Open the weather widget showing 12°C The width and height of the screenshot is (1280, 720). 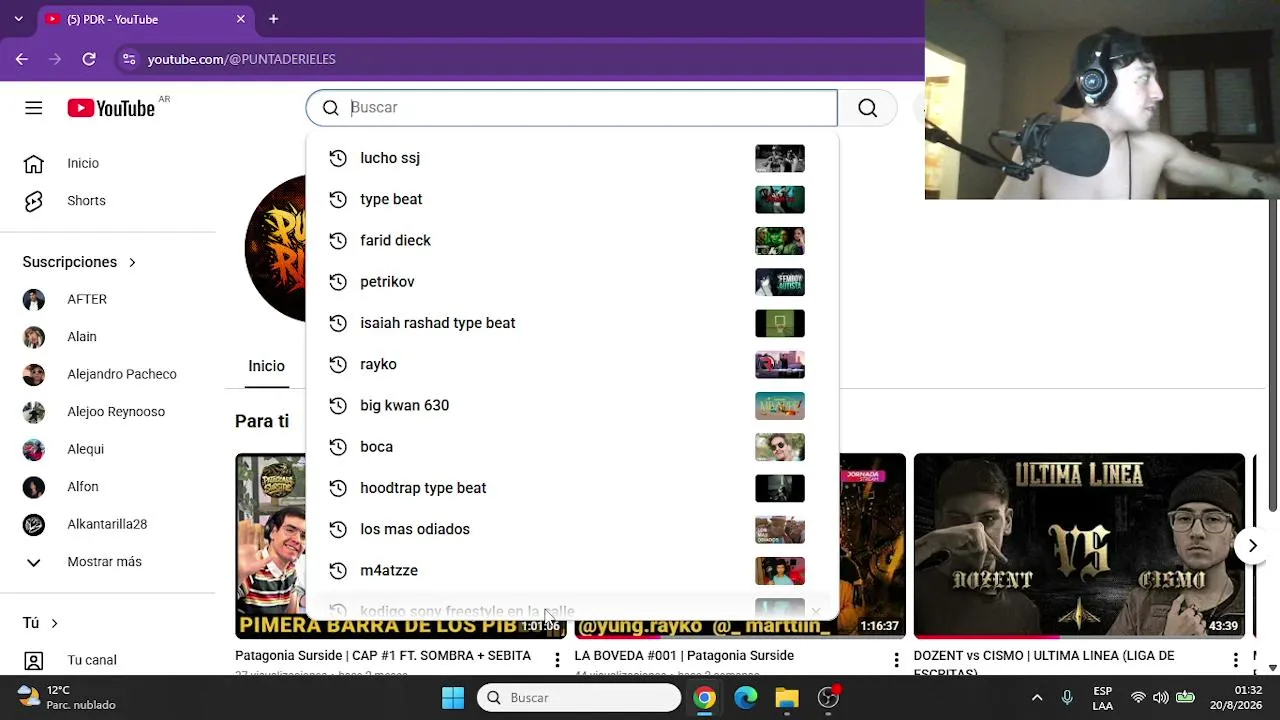68,698
